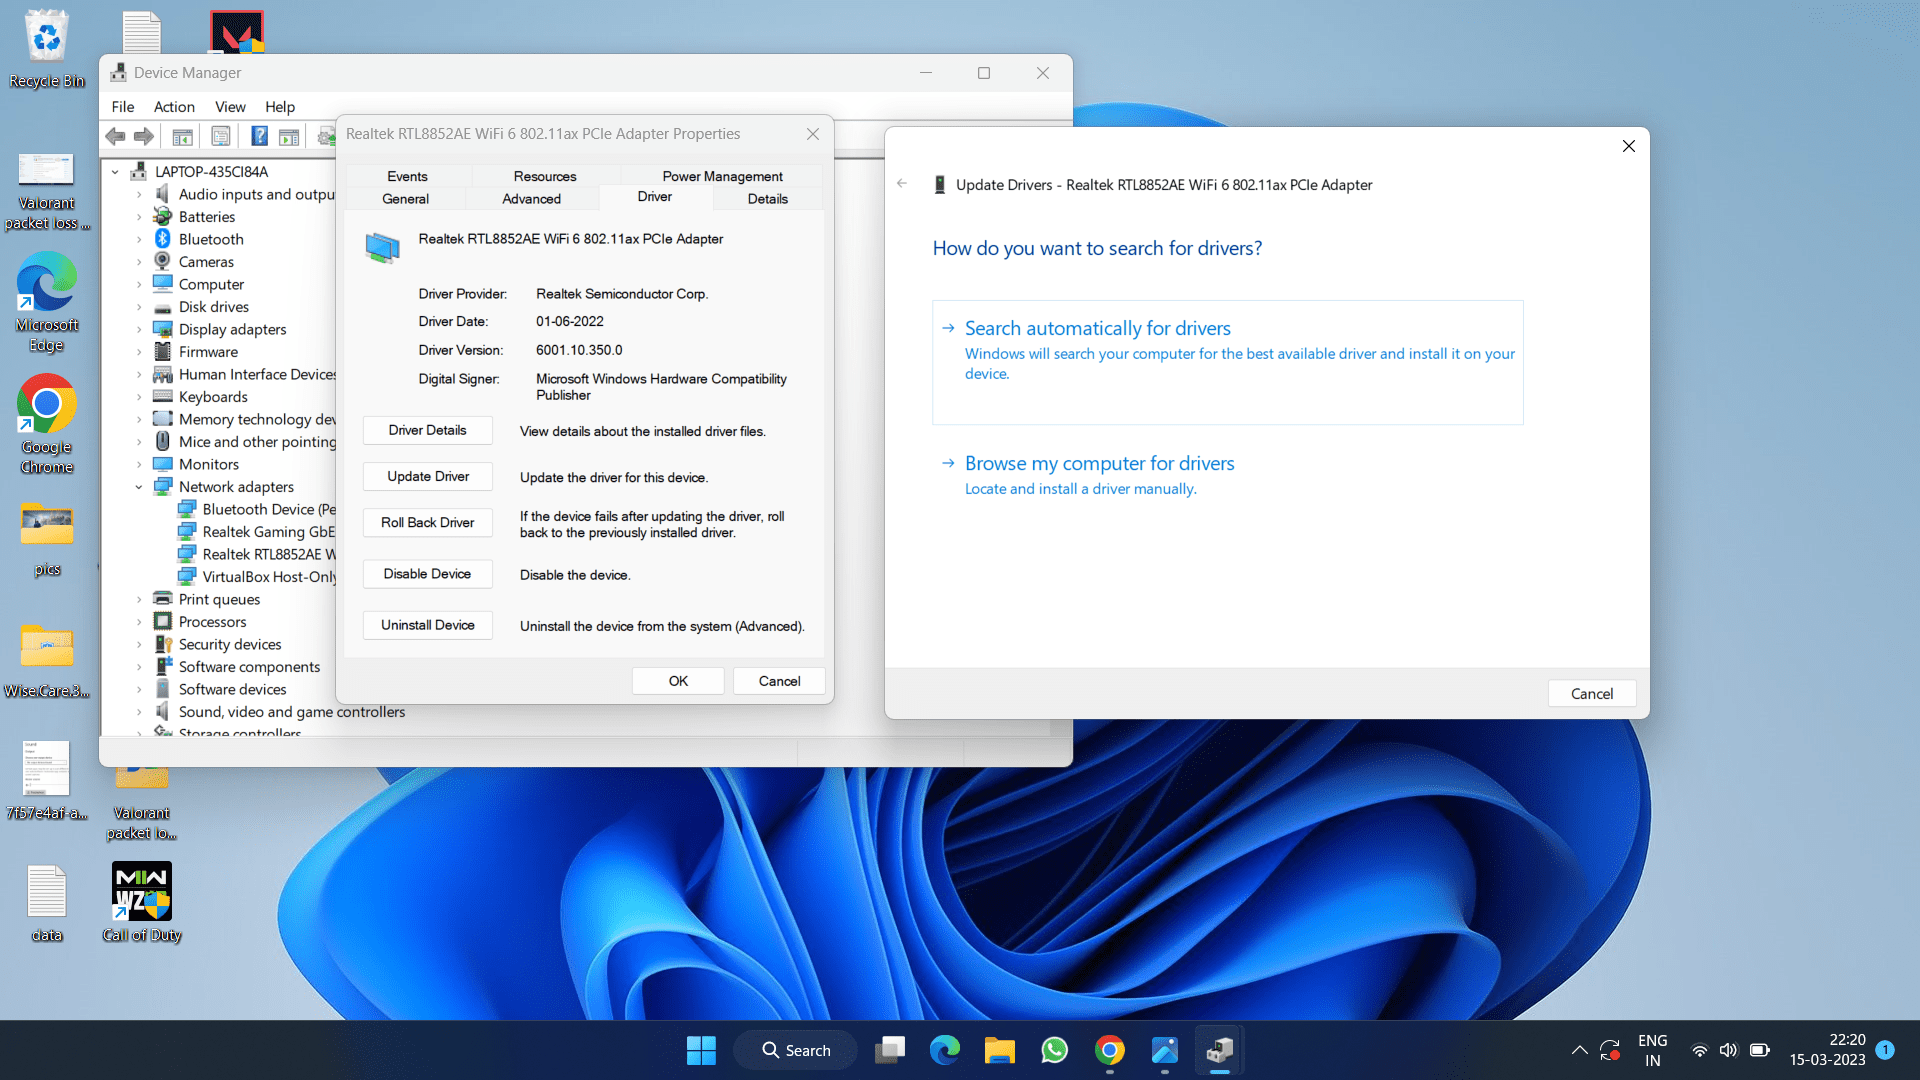Click volume icon in system tray

point(1728,1050)
